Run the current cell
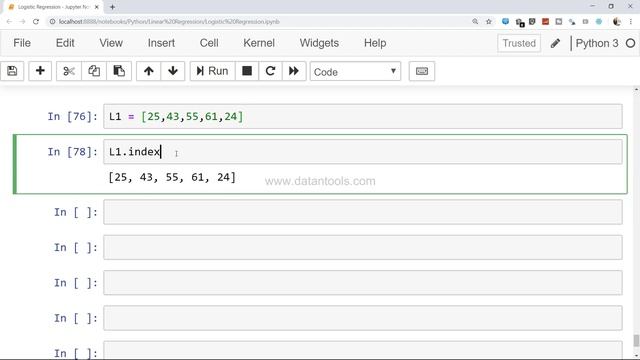 pyautogui.click(x=212, y=71)
